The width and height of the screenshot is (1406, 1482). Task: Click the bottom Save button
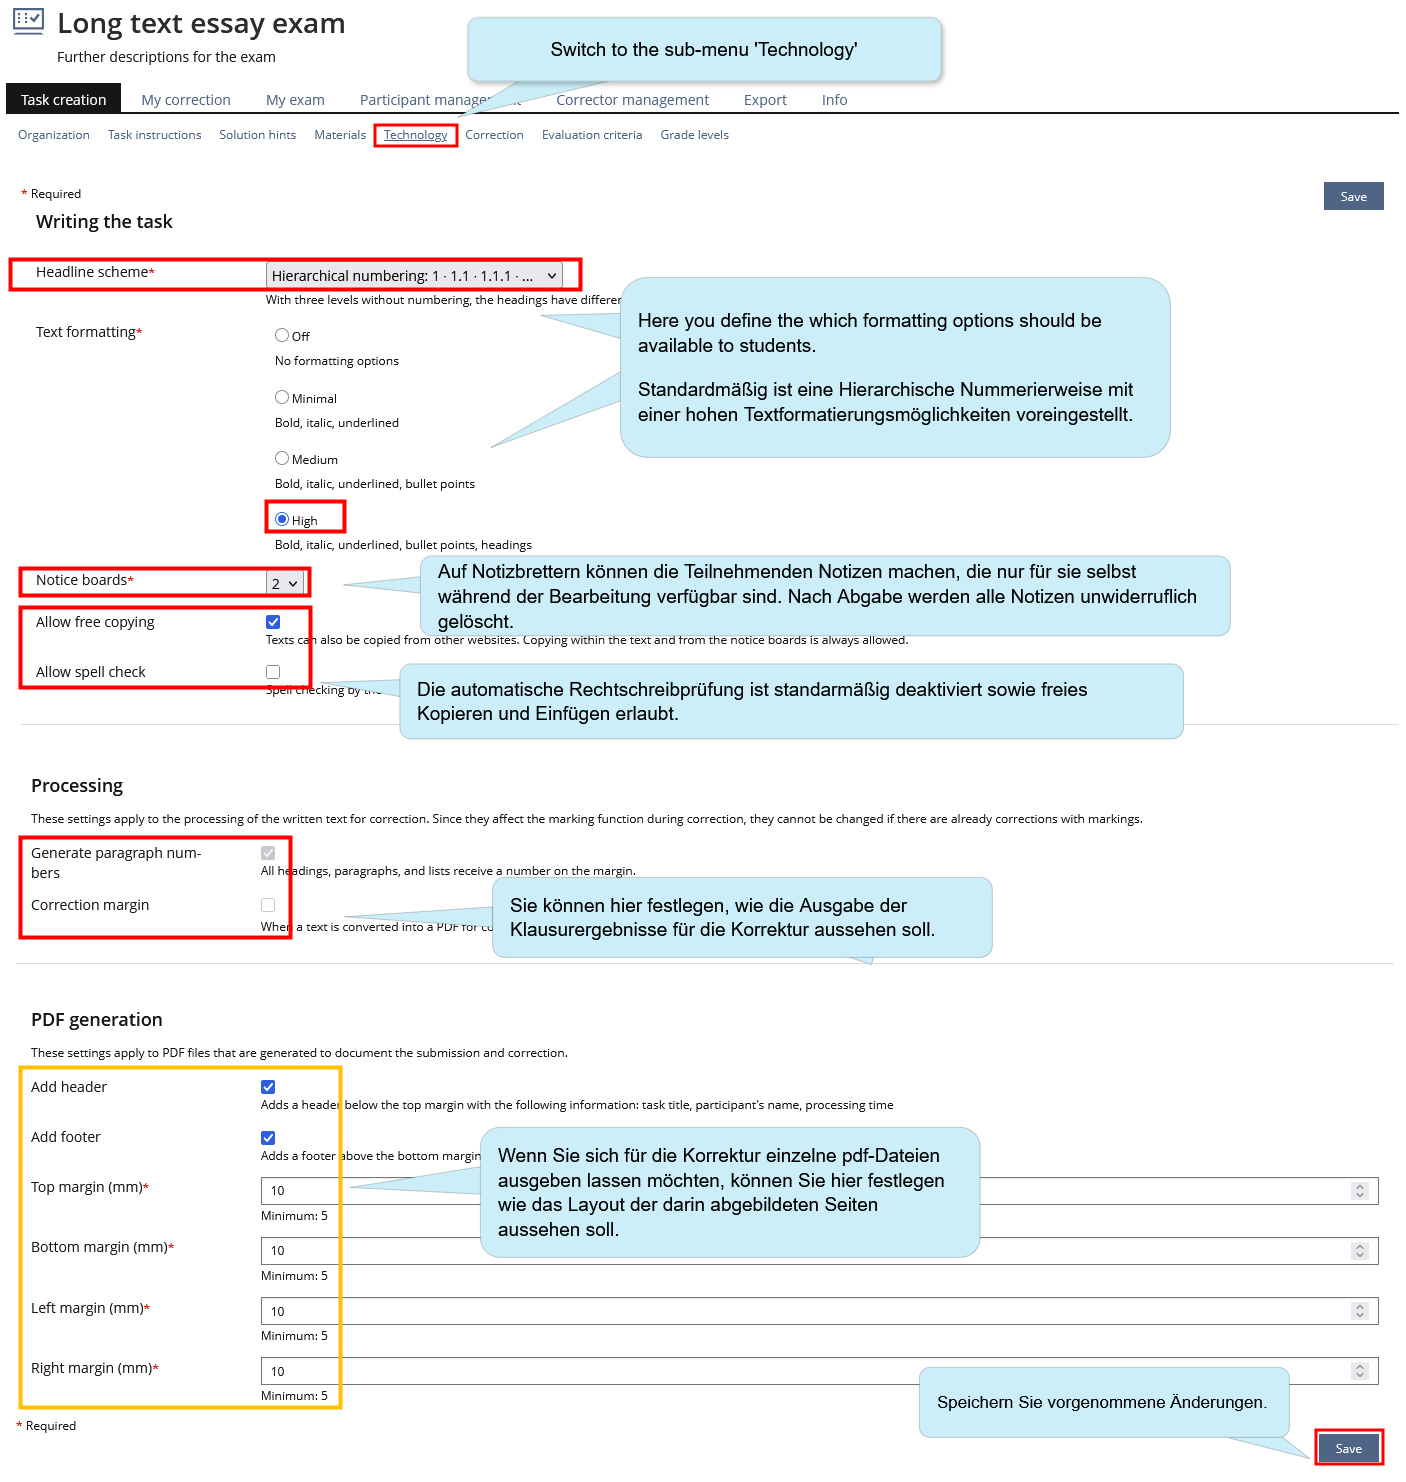click(1348, 1448)
